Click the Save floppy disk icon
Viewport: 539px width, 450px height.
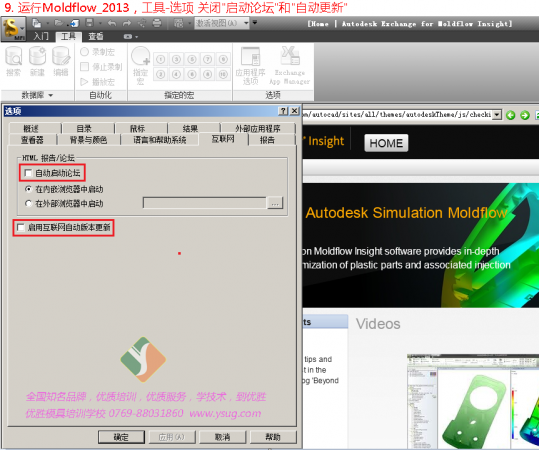point(89,23)
